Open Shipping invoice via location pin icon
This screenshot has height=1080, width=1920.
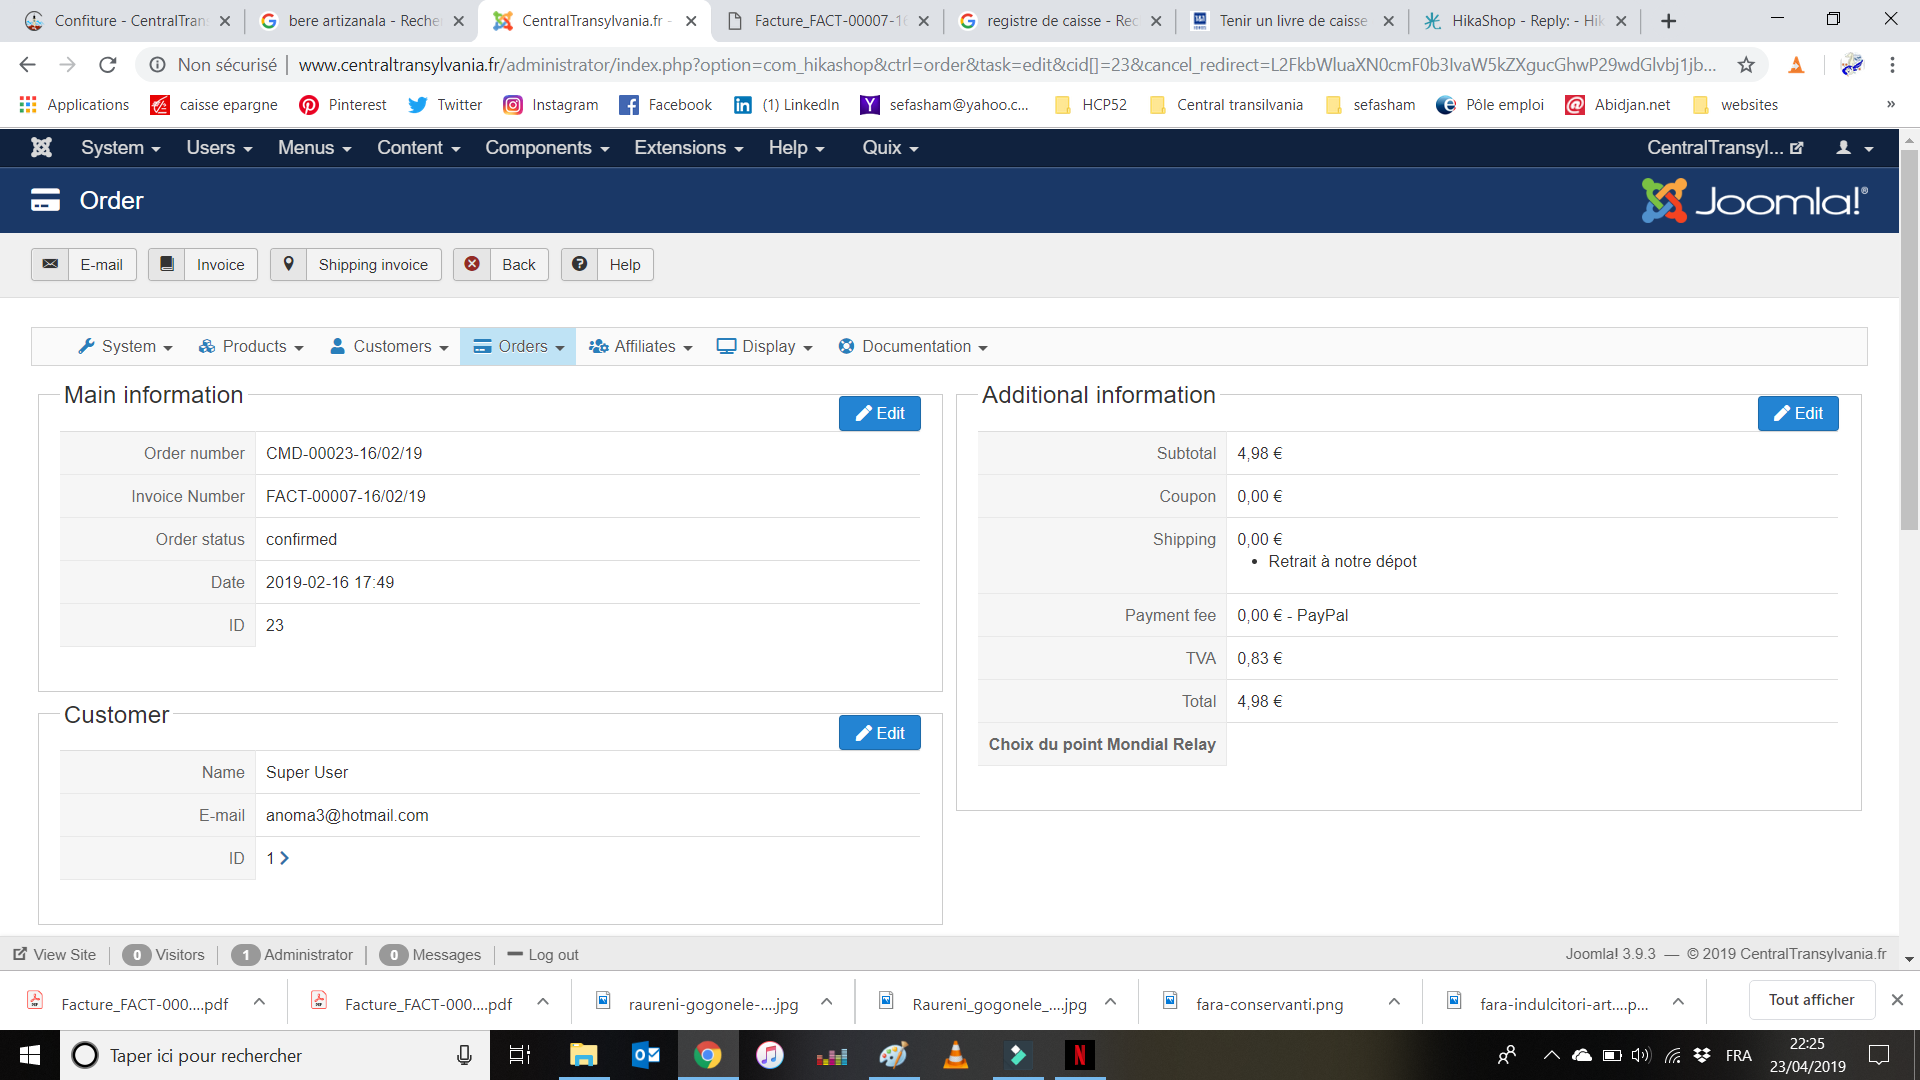tap(289, 265)
